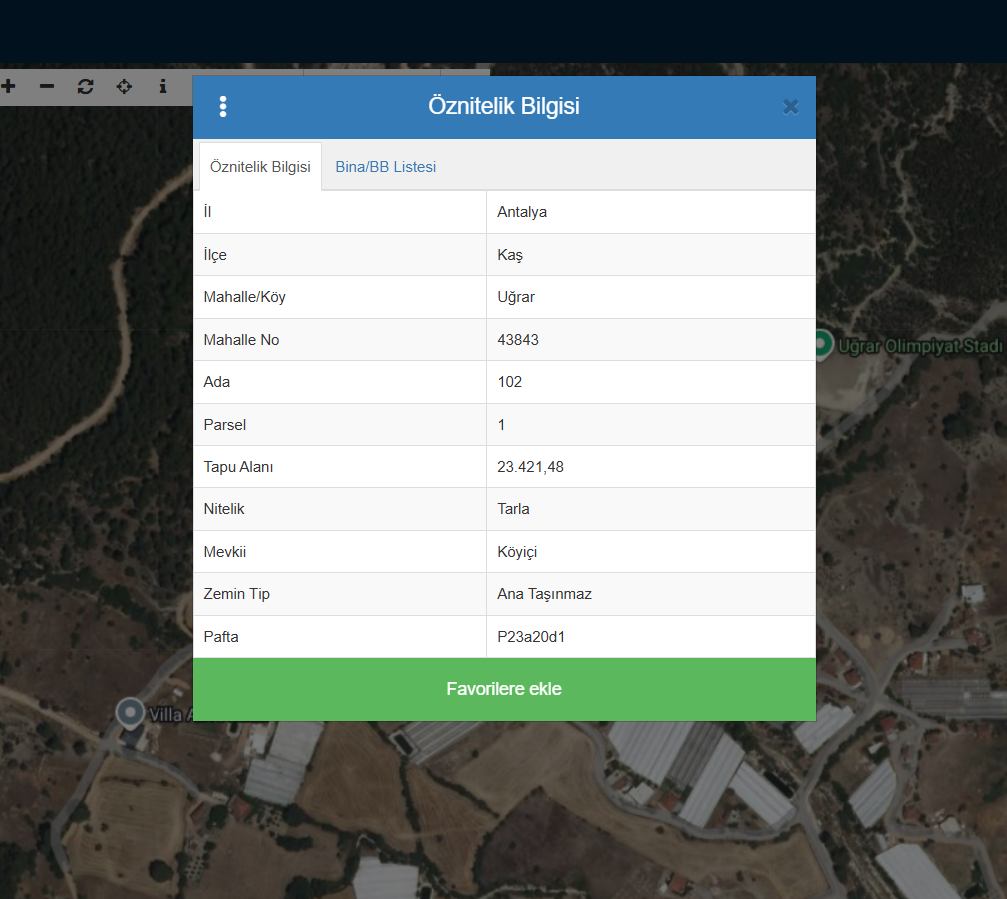The image size is (1007, 899).
Task: Select the İlçe value Kaş
Action: coord(510,255)
